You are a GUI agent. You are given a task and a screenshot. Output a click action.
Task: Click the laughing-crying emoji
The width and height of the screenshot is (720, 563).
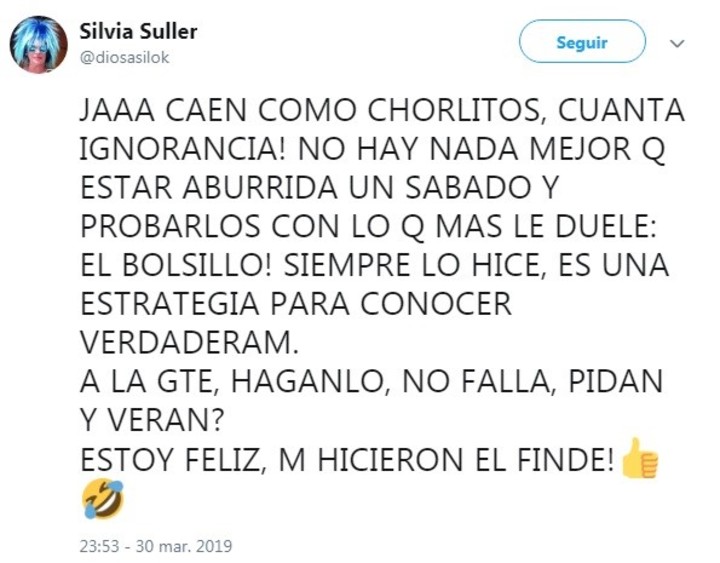pyautogui.click(x=99, y=498)
